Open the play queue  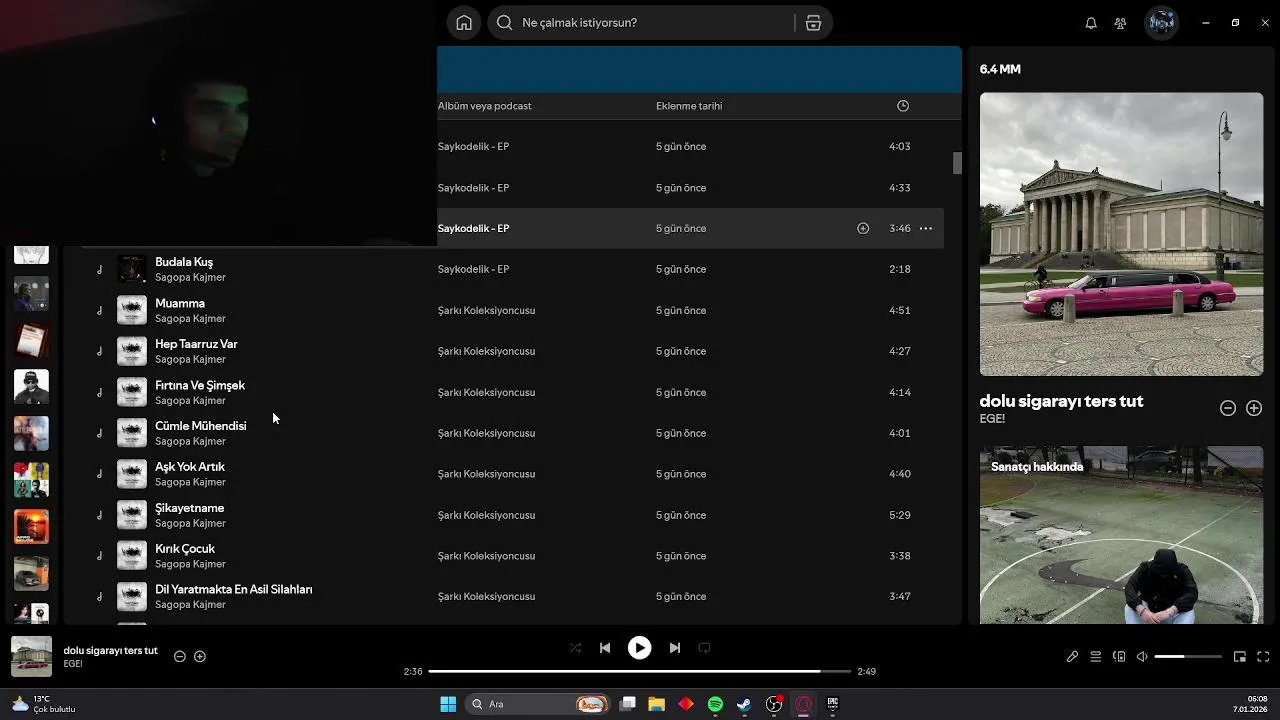coord(1096,657)
